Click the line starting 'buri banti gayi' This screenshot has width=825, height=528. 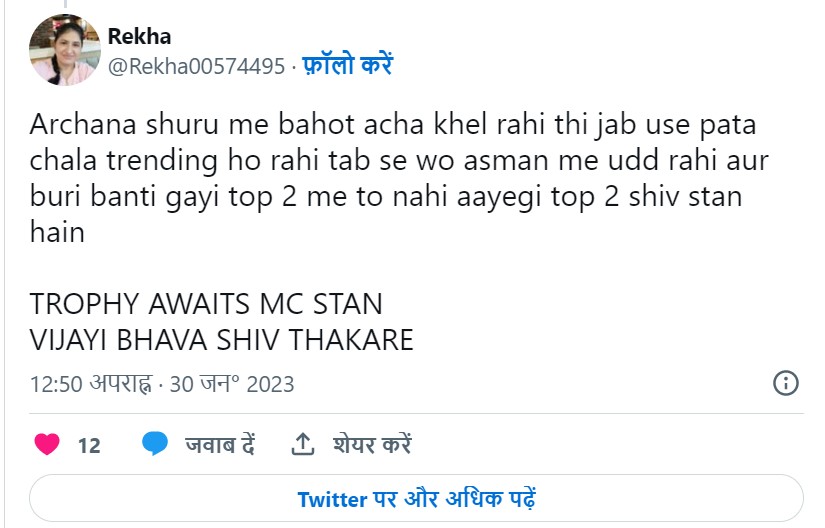point(385,196)
